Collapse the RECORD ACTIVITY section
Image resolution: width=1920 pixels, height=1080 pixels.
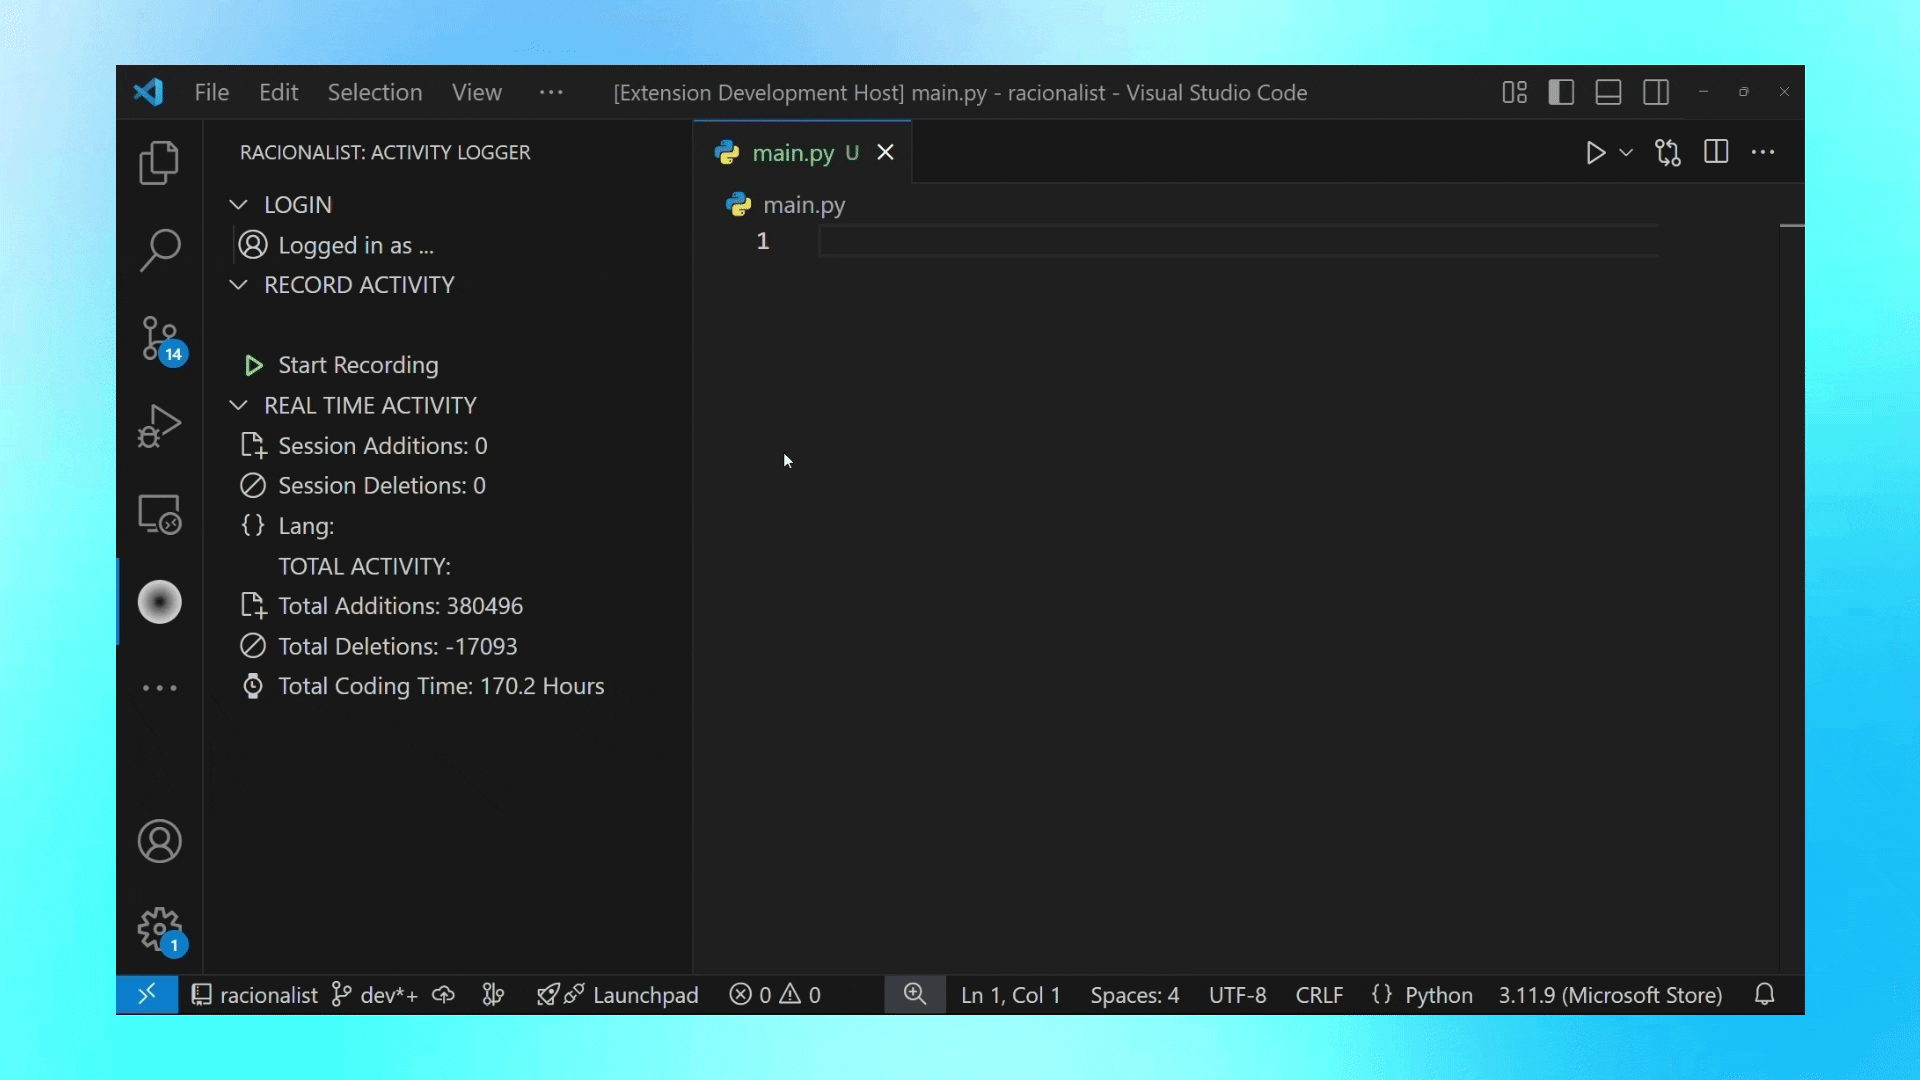[238, 285]
